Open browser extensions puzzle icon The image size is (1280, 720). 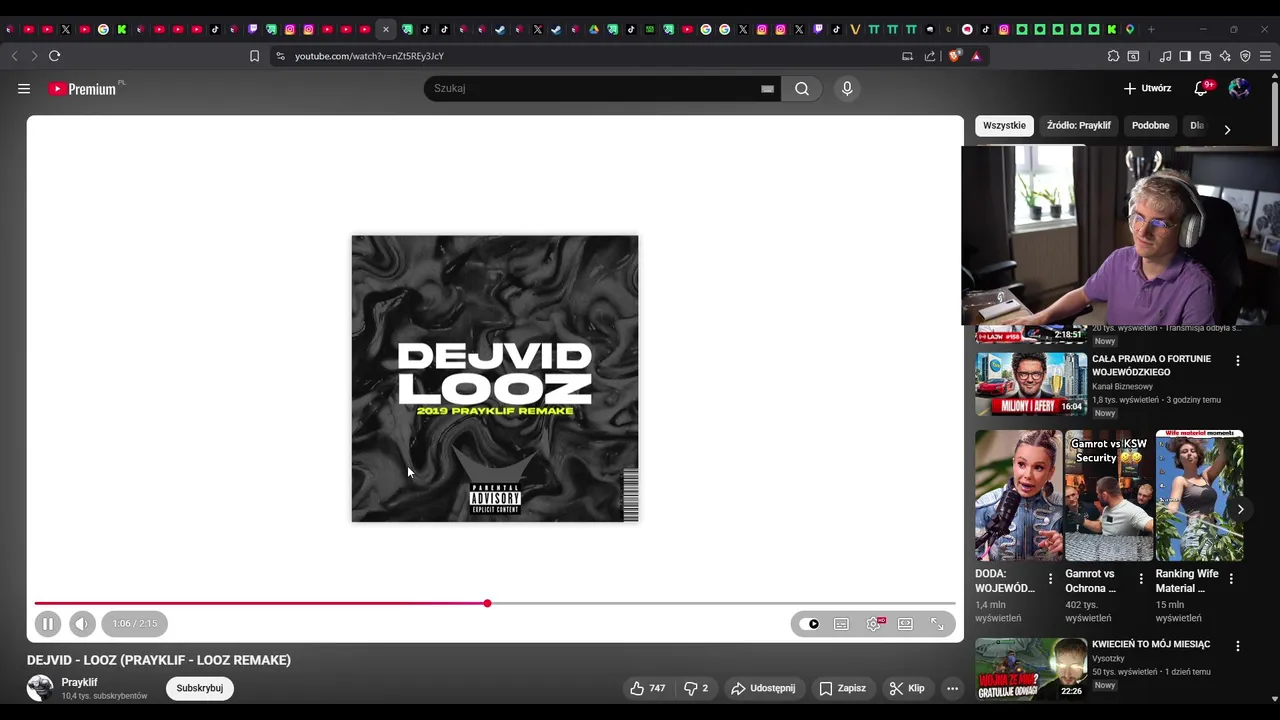(1113, 56)
